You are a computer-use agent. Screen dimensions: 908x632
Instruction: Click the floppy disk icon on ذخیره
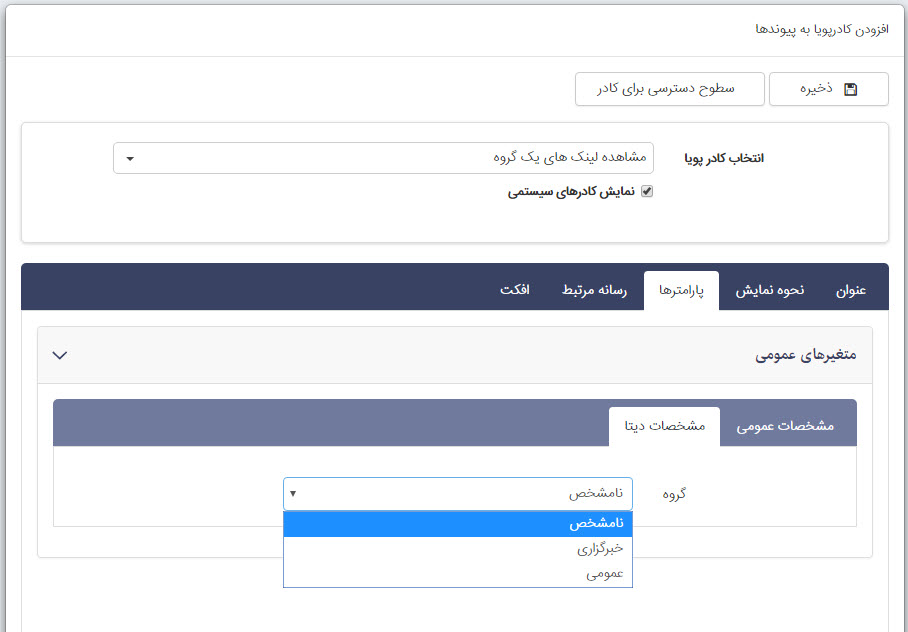850,89
